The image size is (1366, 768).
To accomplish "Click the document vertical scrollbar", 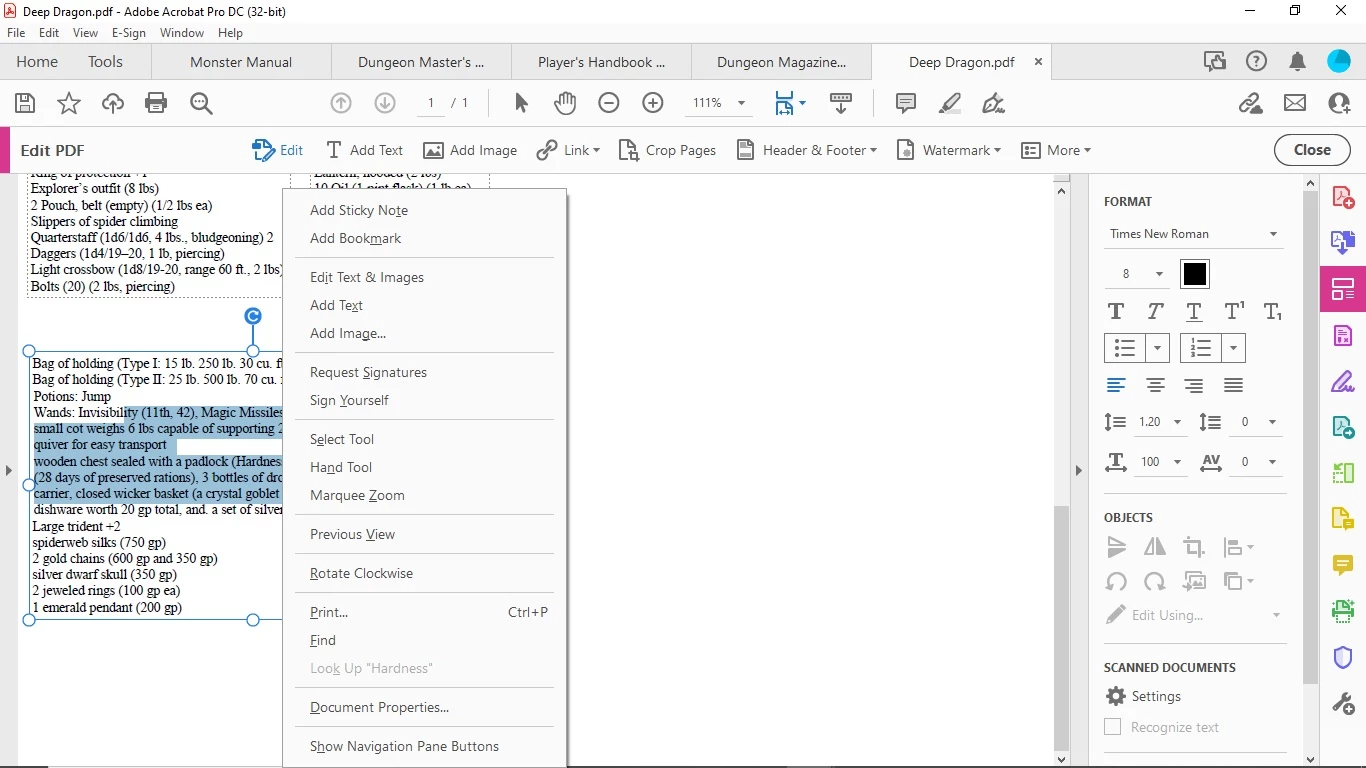I will (1062, 626).
